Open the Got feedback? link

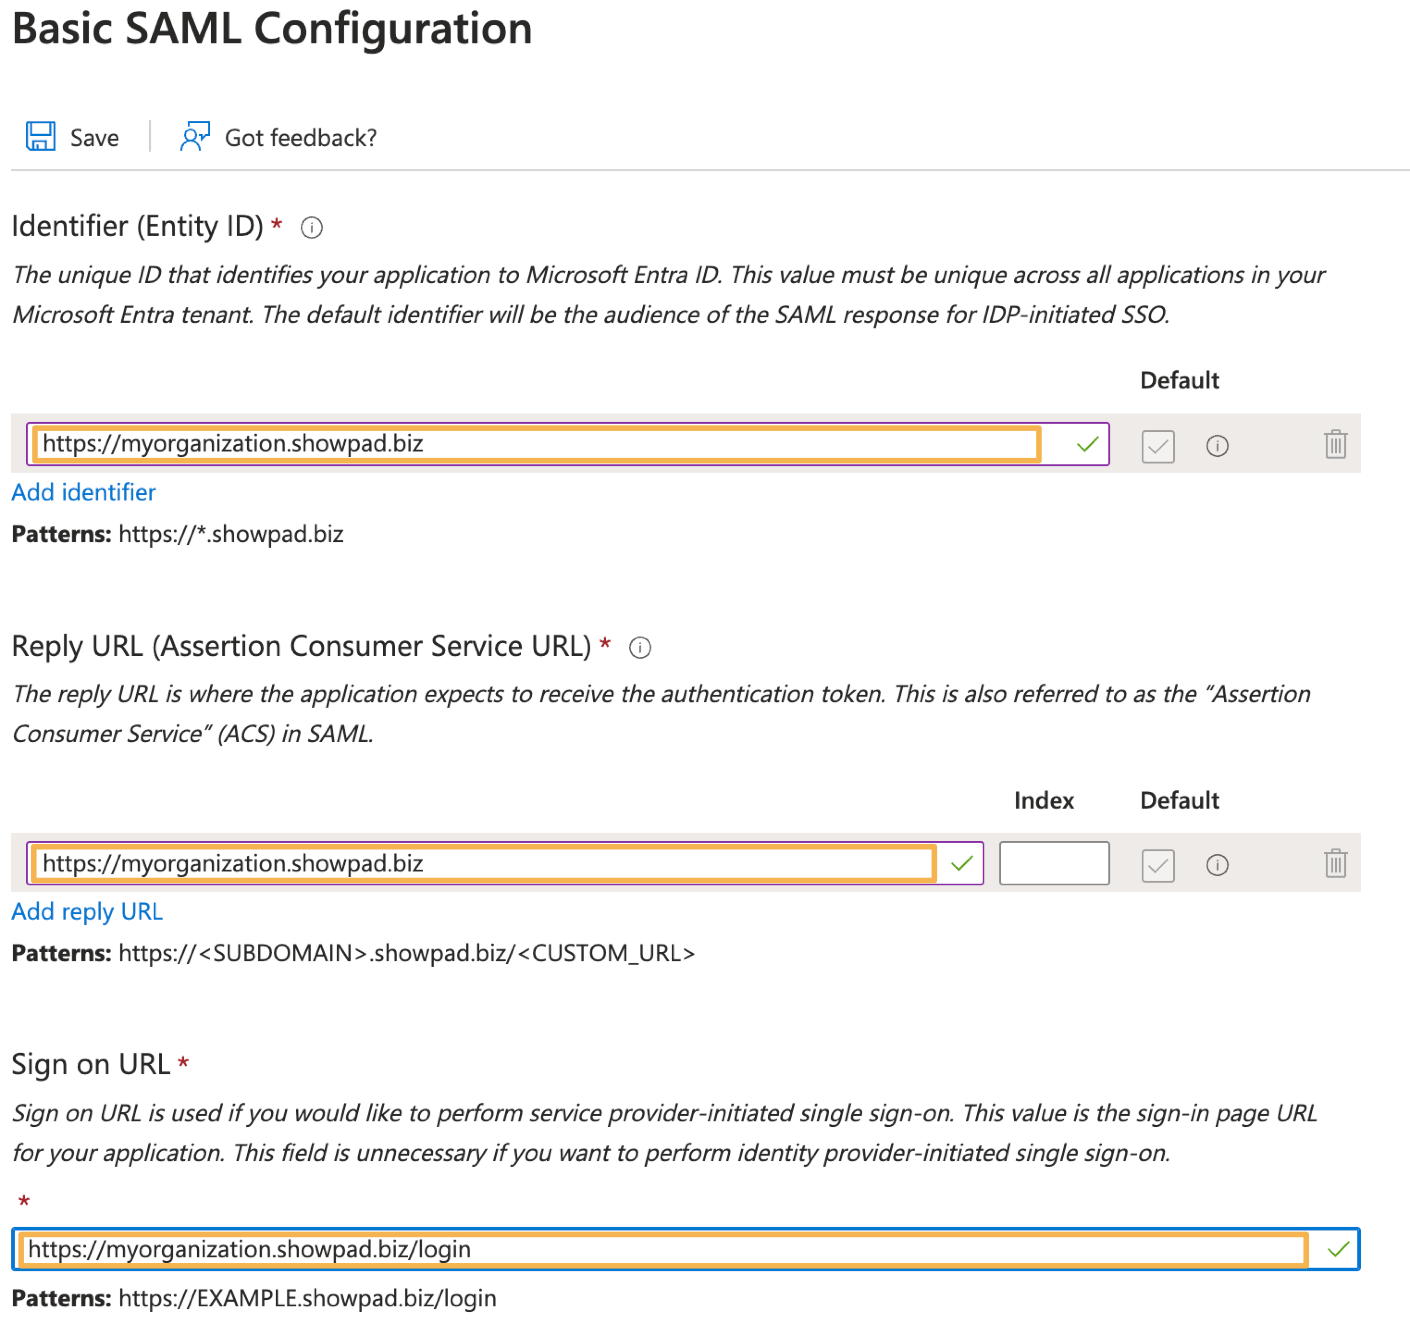(x=300, y=138)
